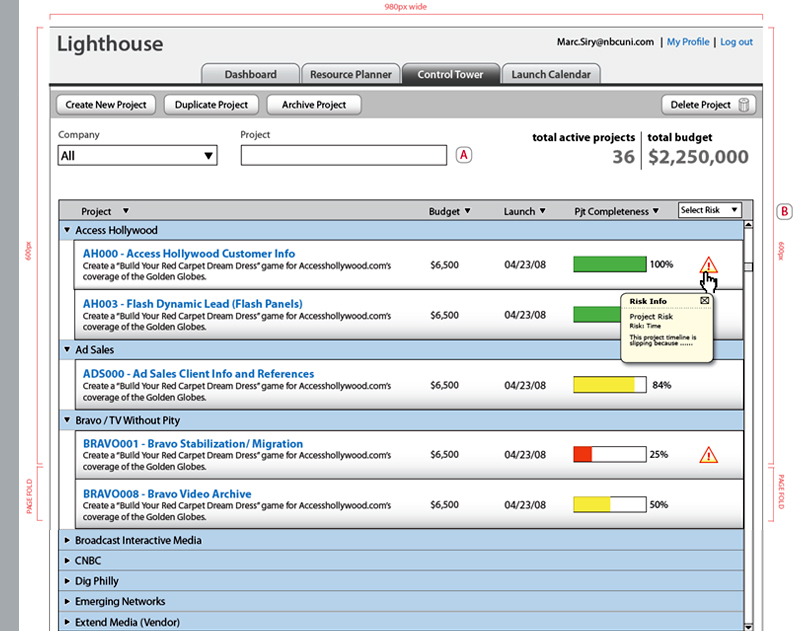
Task: Click the red A annotation marker
Action: tap(464, 155)
